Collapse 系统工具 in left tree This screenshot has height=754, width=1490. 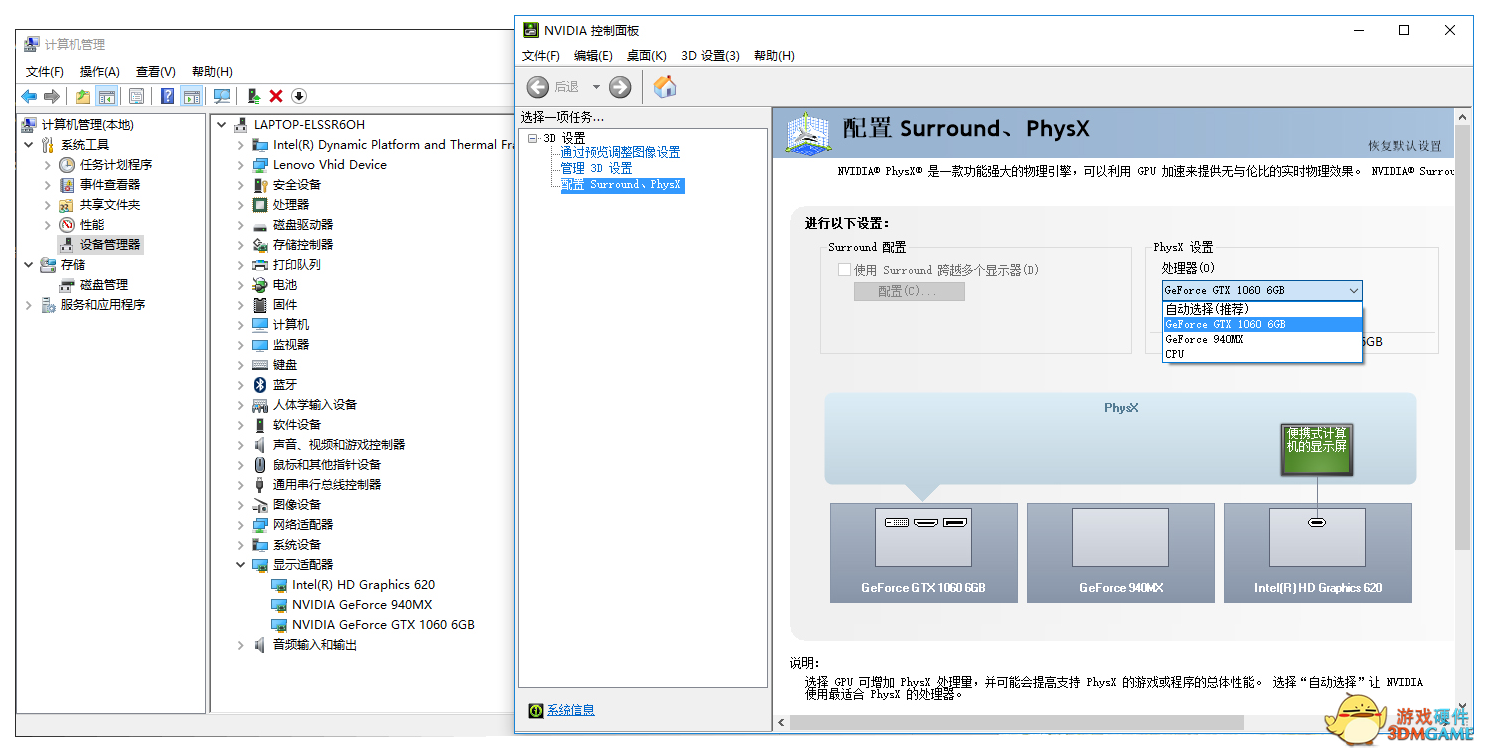[x=29, y=145]
